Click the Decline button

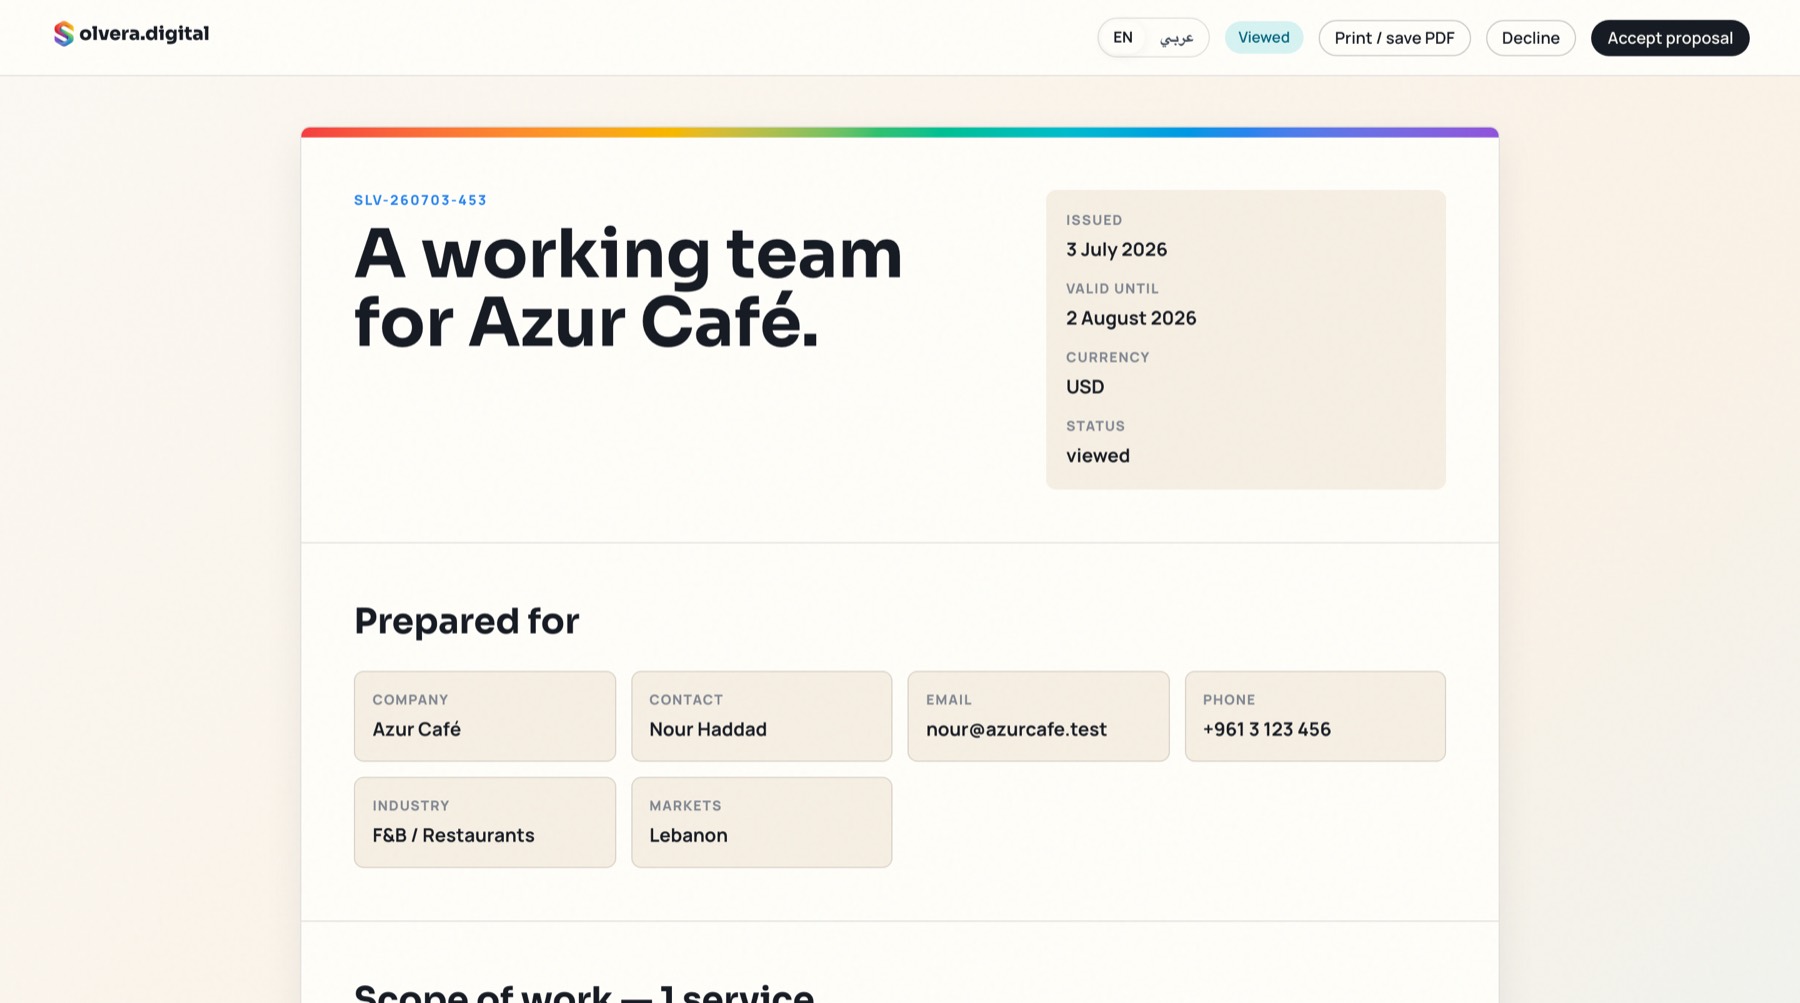pos(1530,38)
